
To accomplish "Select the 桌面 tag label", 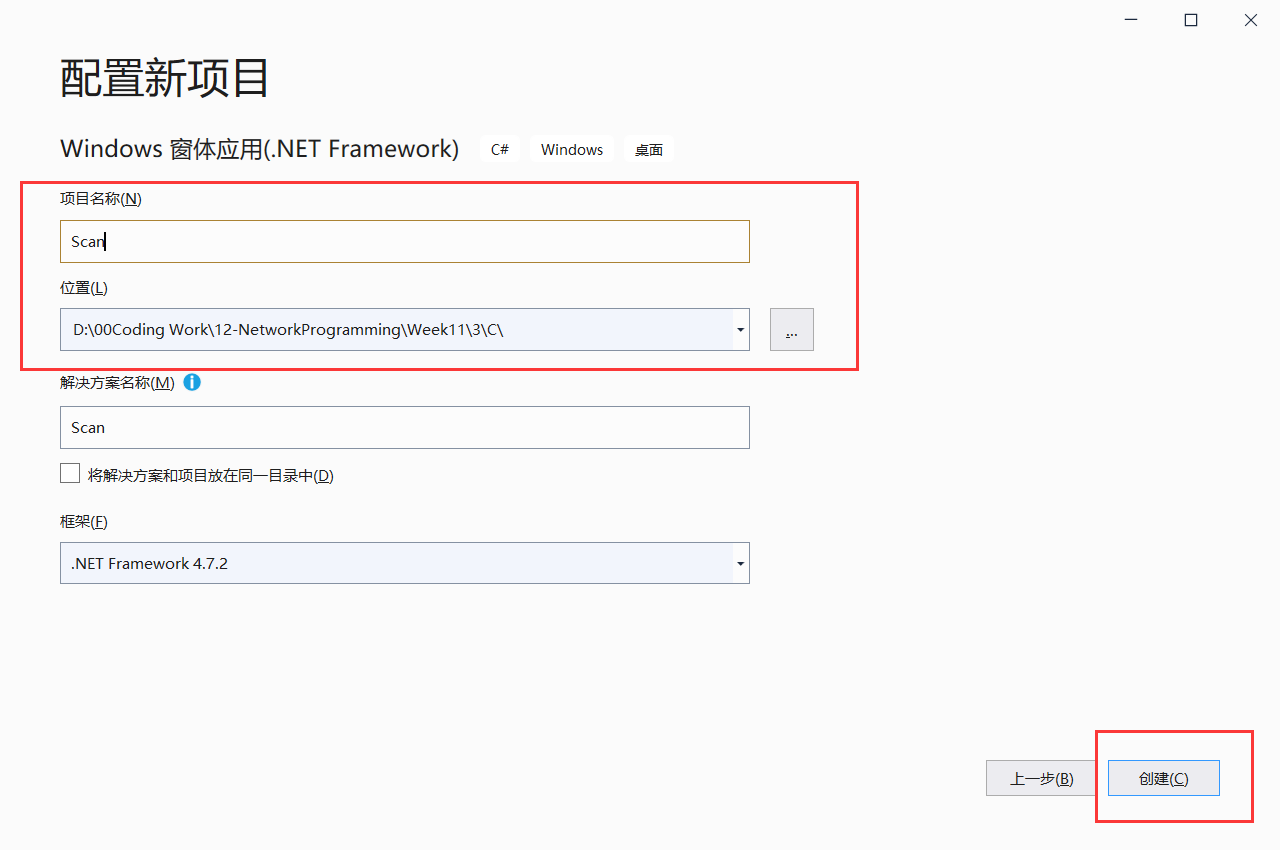I will [649, 149].
